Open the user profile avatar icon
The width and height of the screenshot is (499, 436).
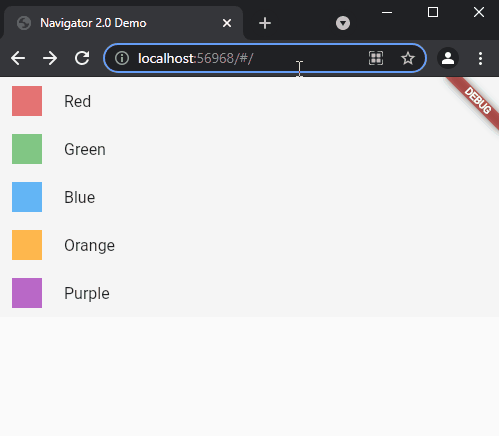click(x=448, y=58)
